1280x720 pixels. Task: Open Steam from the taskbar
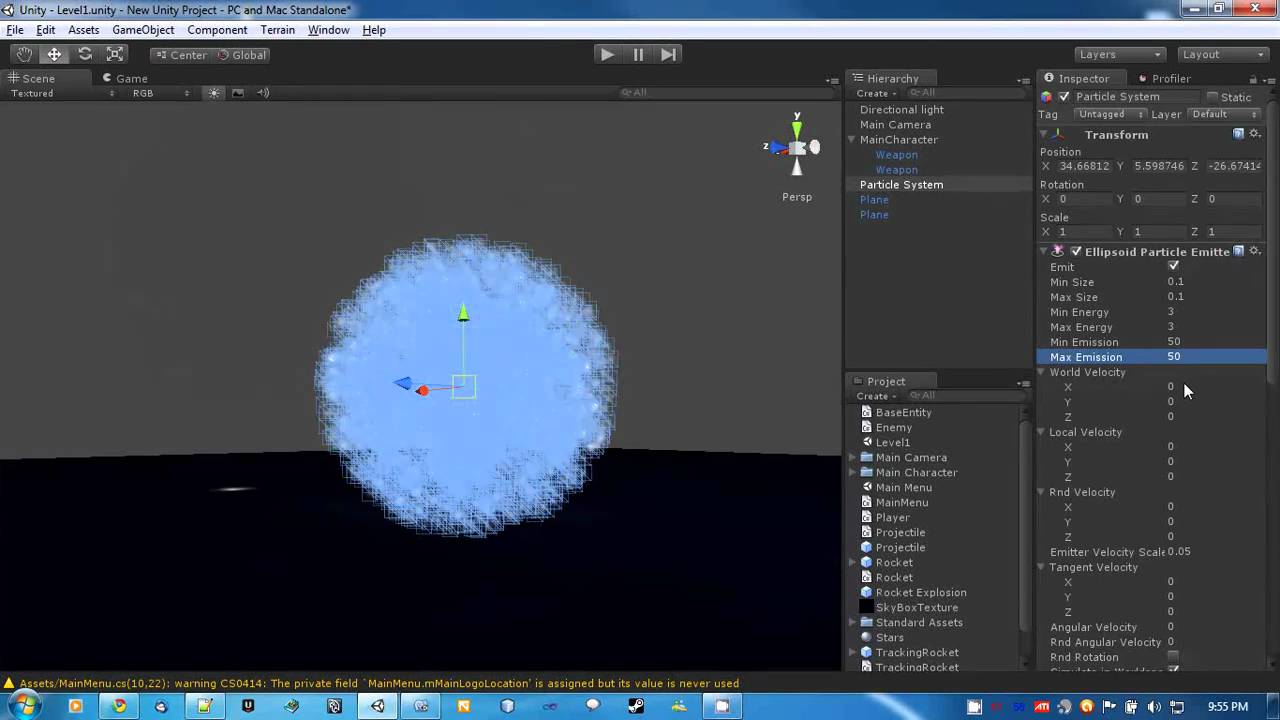coord(636,706)
